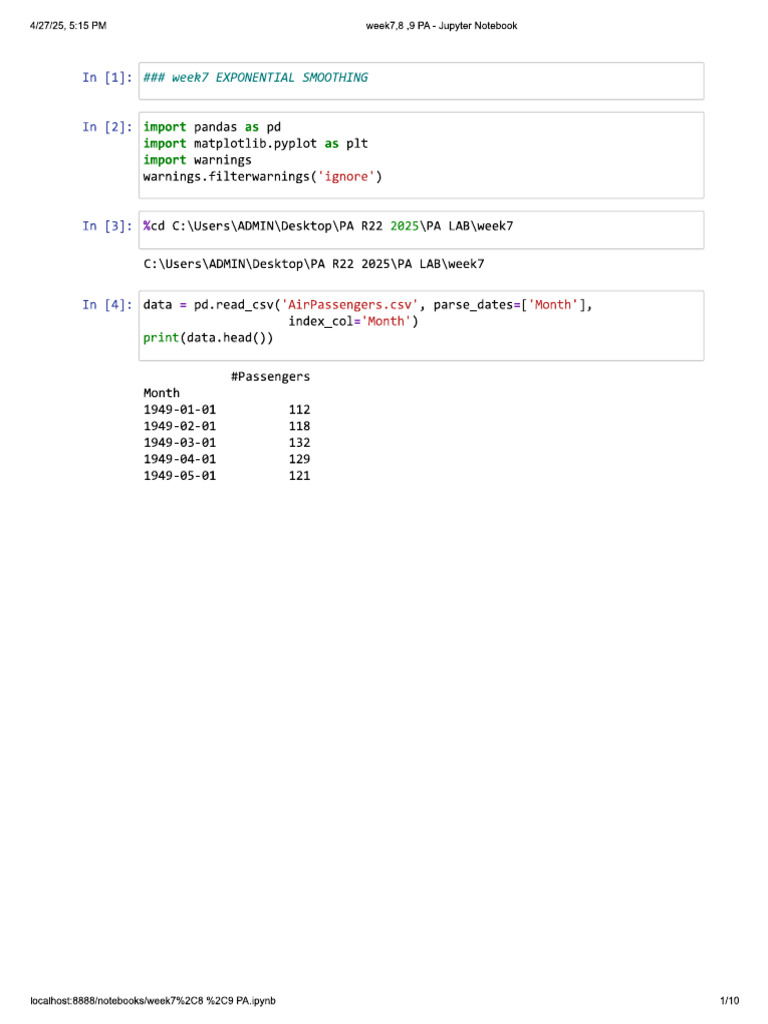The image size is (768, 1024).
Task: Click the '1/10' page number
Action: point(729,1000)
